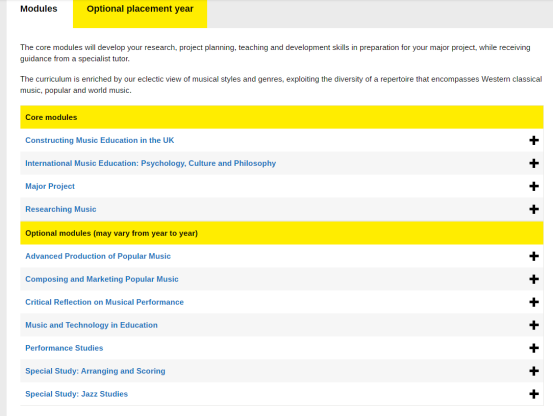Click plus icon next to Researching Music
553x416 pixels.
(x=534, y=209)
